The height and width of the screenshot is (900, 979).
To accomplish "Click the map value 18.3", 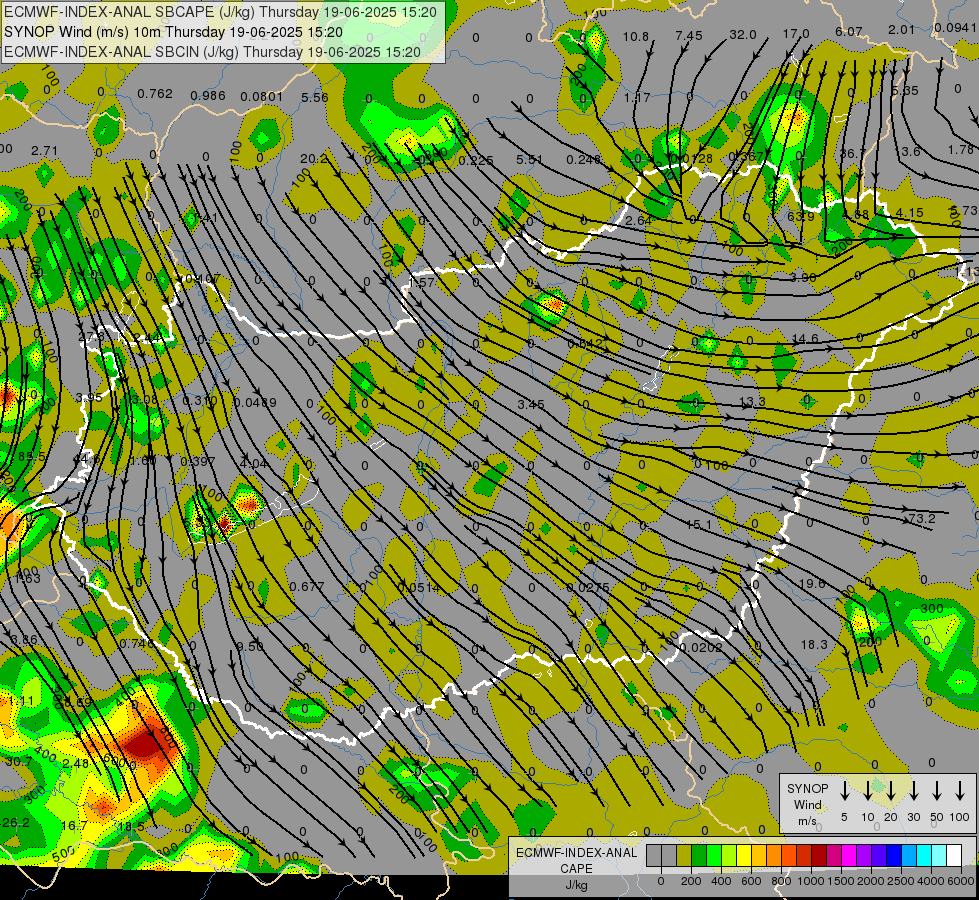I will click(x=814, y=645).
